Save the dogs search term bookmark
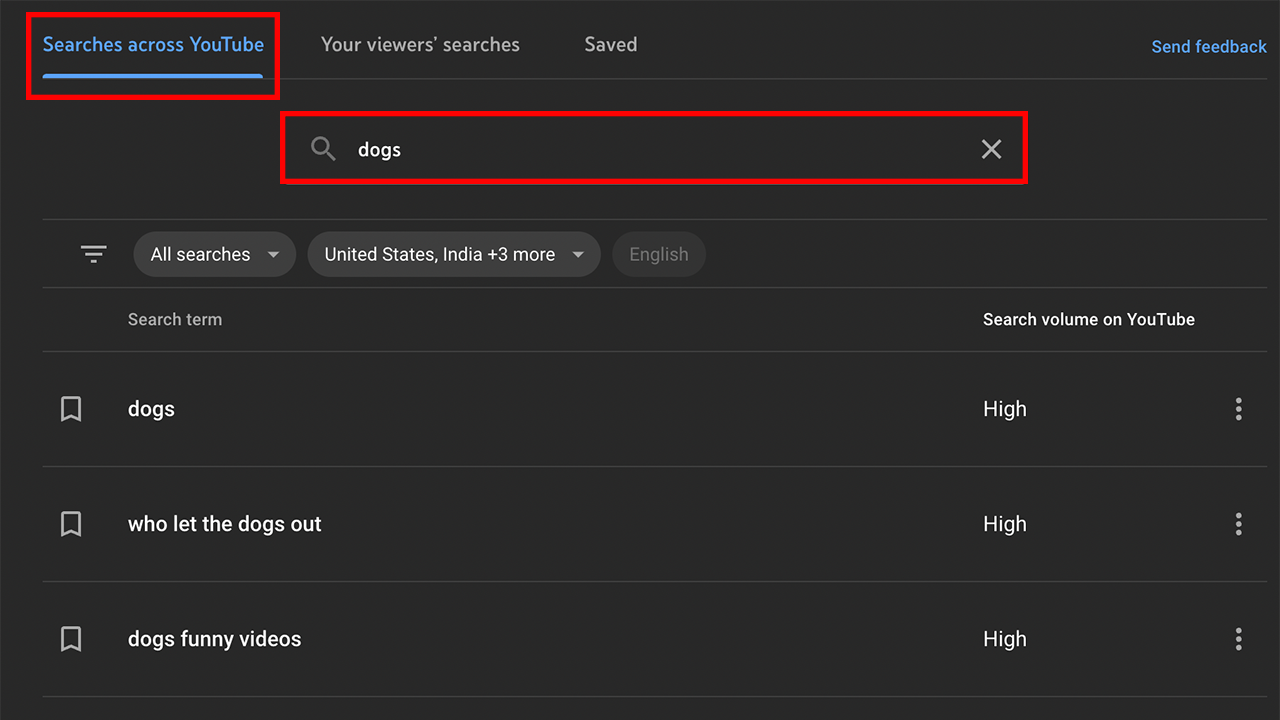 [x=71, y=409]
